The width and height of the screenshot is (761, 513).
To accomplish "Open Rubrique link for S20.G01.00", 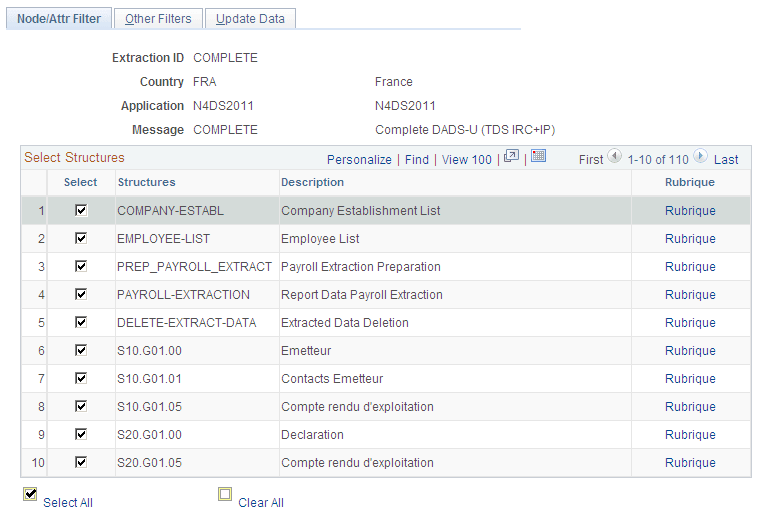I will point(690,435).
